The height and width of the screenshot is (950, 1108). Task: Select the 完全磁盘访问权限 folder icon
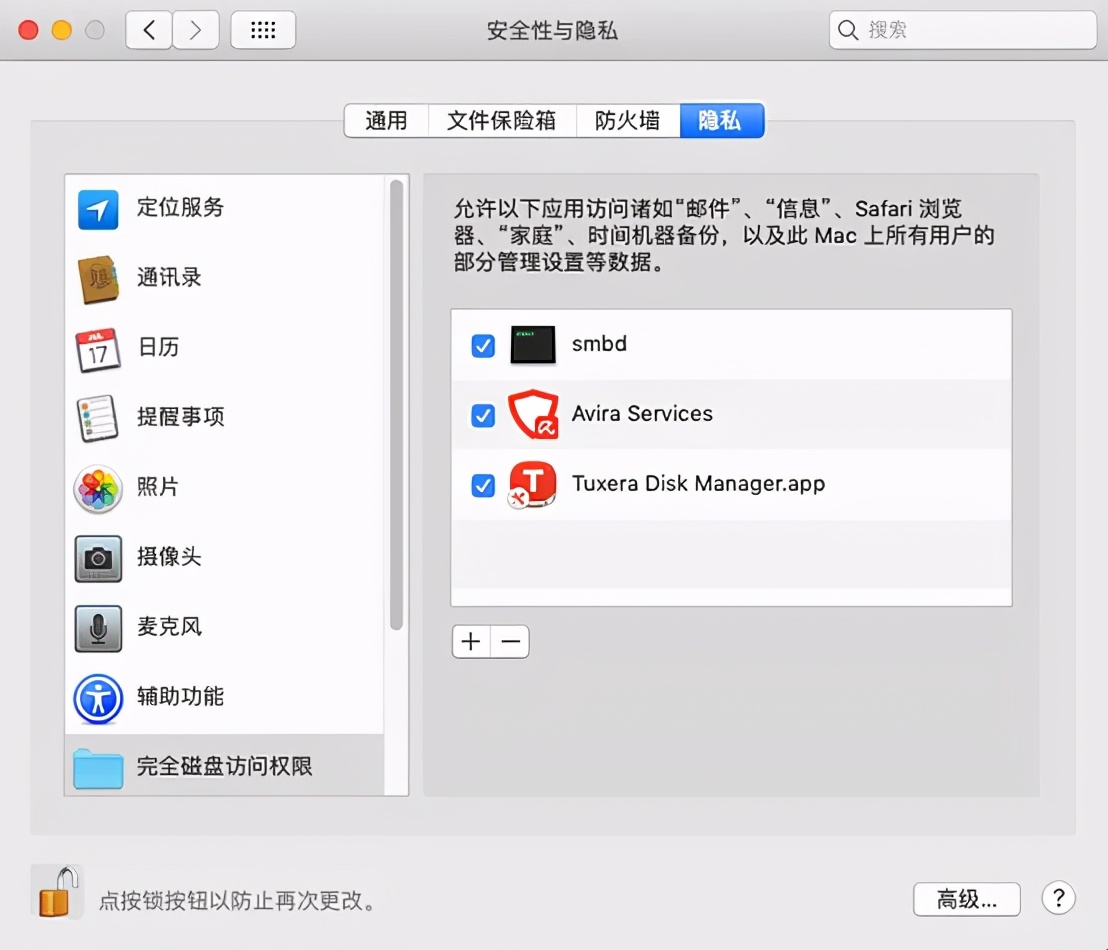pyautogui.click(x=98, y=768)
